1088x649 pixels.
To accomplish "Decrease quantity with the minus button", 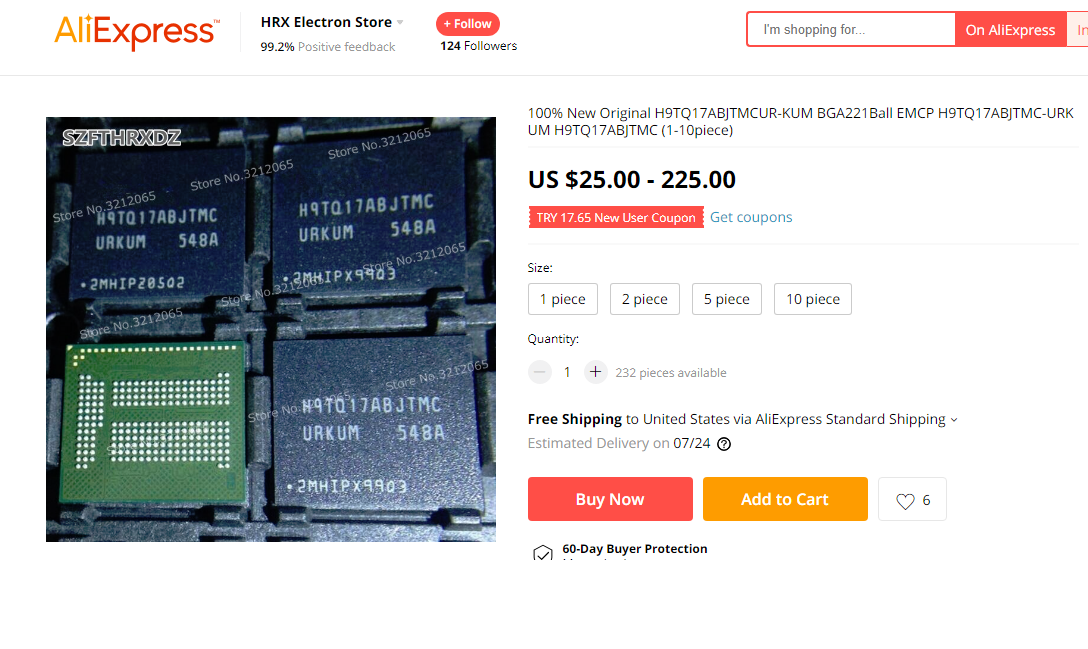I will [539, 372].
